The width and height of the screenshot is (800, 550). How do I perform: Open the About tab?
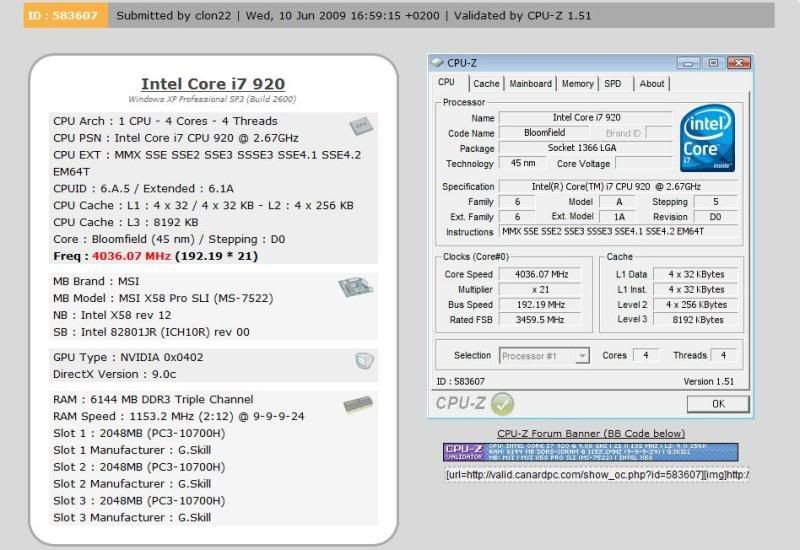point(652,84)
